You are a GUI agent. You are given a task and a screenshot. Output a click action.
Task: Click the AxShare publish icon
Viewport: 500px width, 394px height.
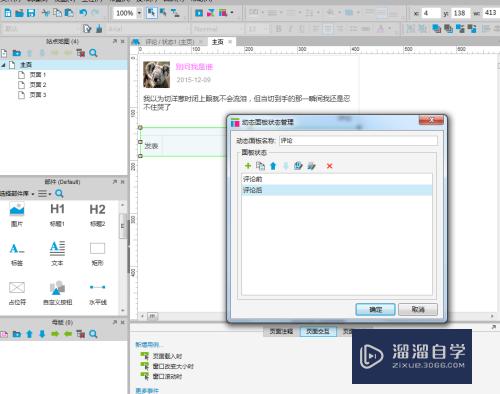click(211, 13)
